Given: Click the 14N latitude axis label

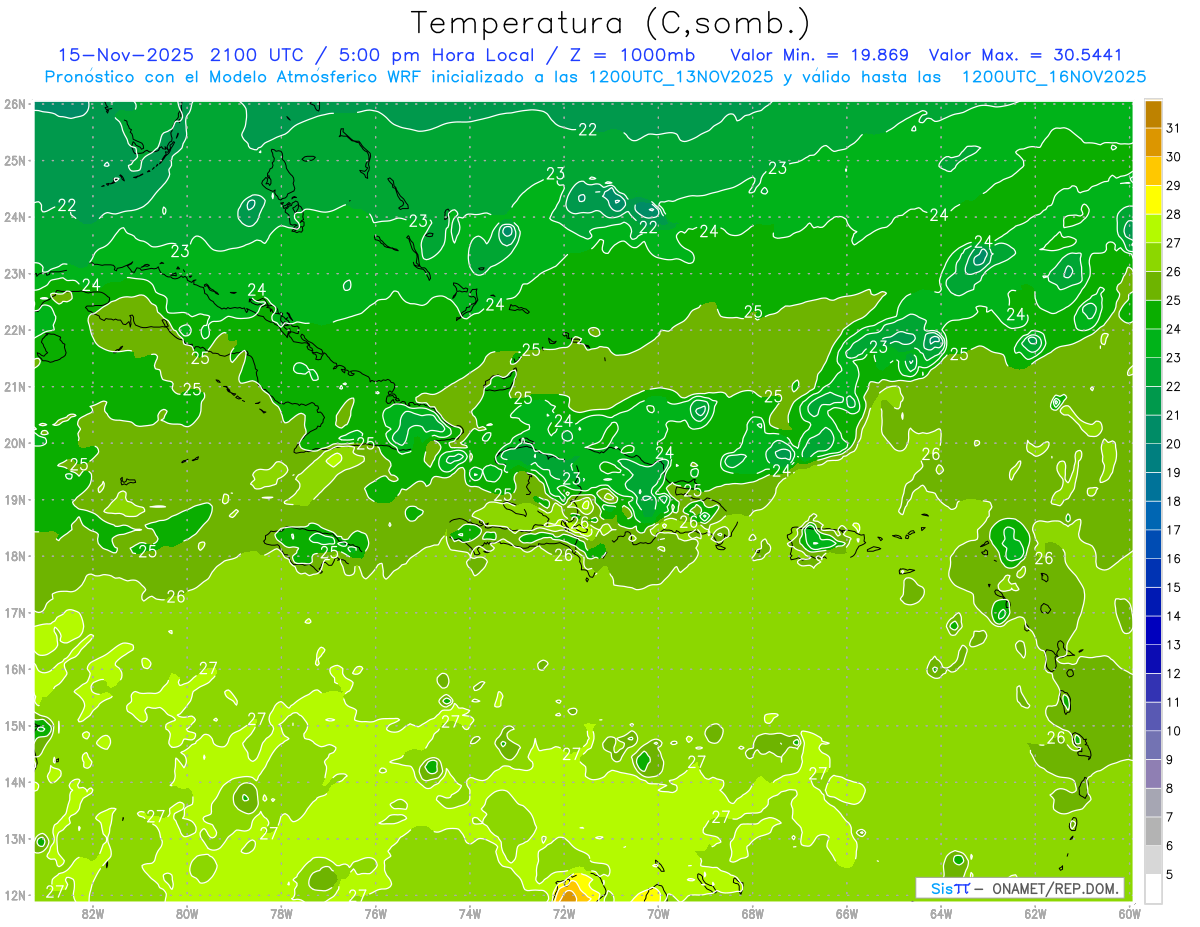Looking at the screenshot, I should click(15, 782).
